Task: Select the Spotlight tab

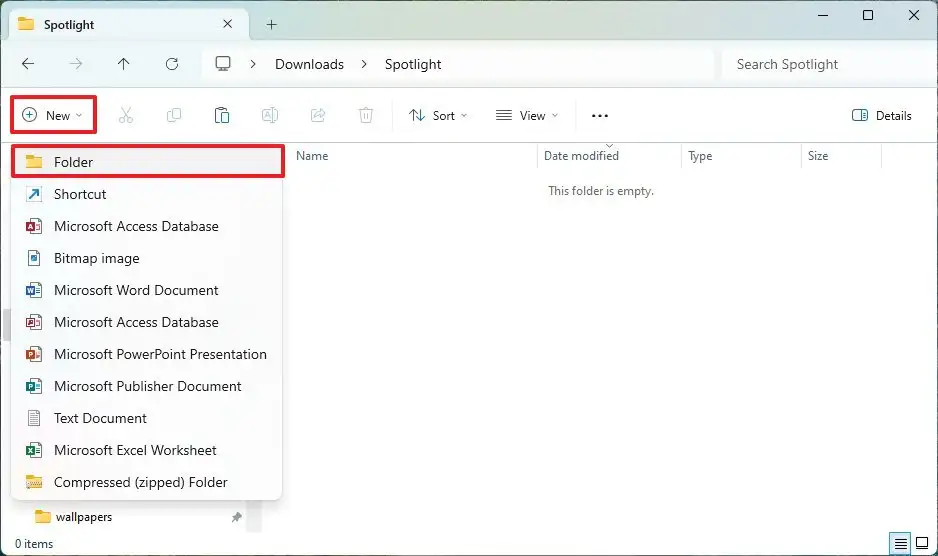Action: pos(129,25)
